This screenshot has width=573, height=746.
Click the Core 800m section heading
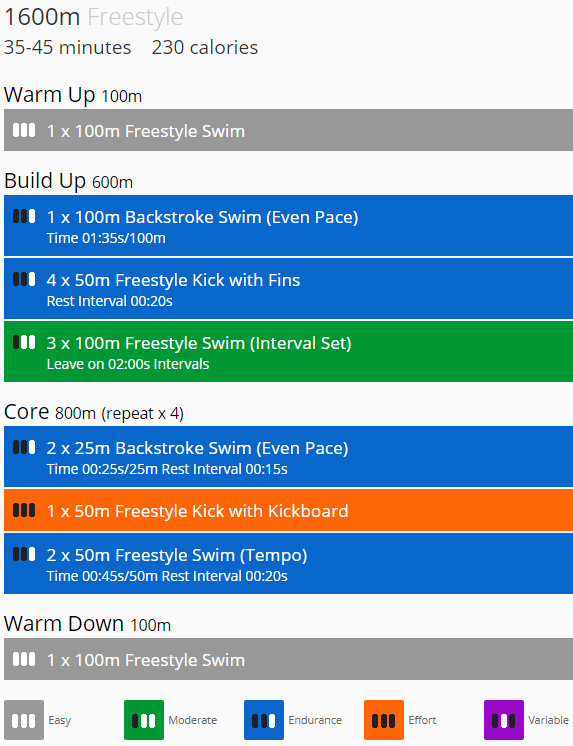pos(94,412)
